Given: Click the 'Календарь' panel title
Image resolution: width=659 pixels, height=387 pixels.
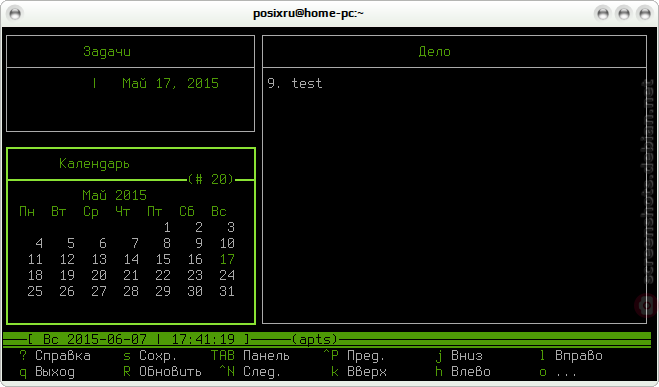Looking at the screenshot, I should click(x=95, y=163).
